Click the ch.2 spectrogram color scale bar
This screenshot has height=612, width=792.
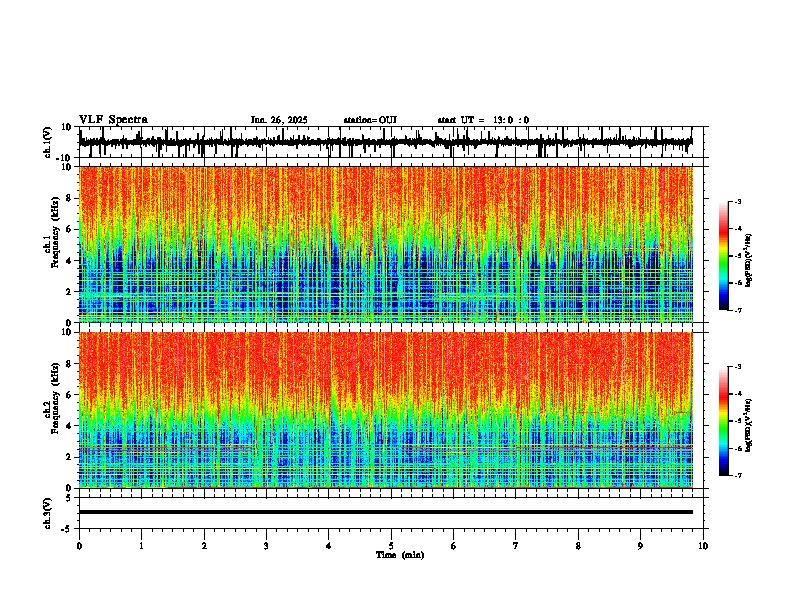coord(723,421)
